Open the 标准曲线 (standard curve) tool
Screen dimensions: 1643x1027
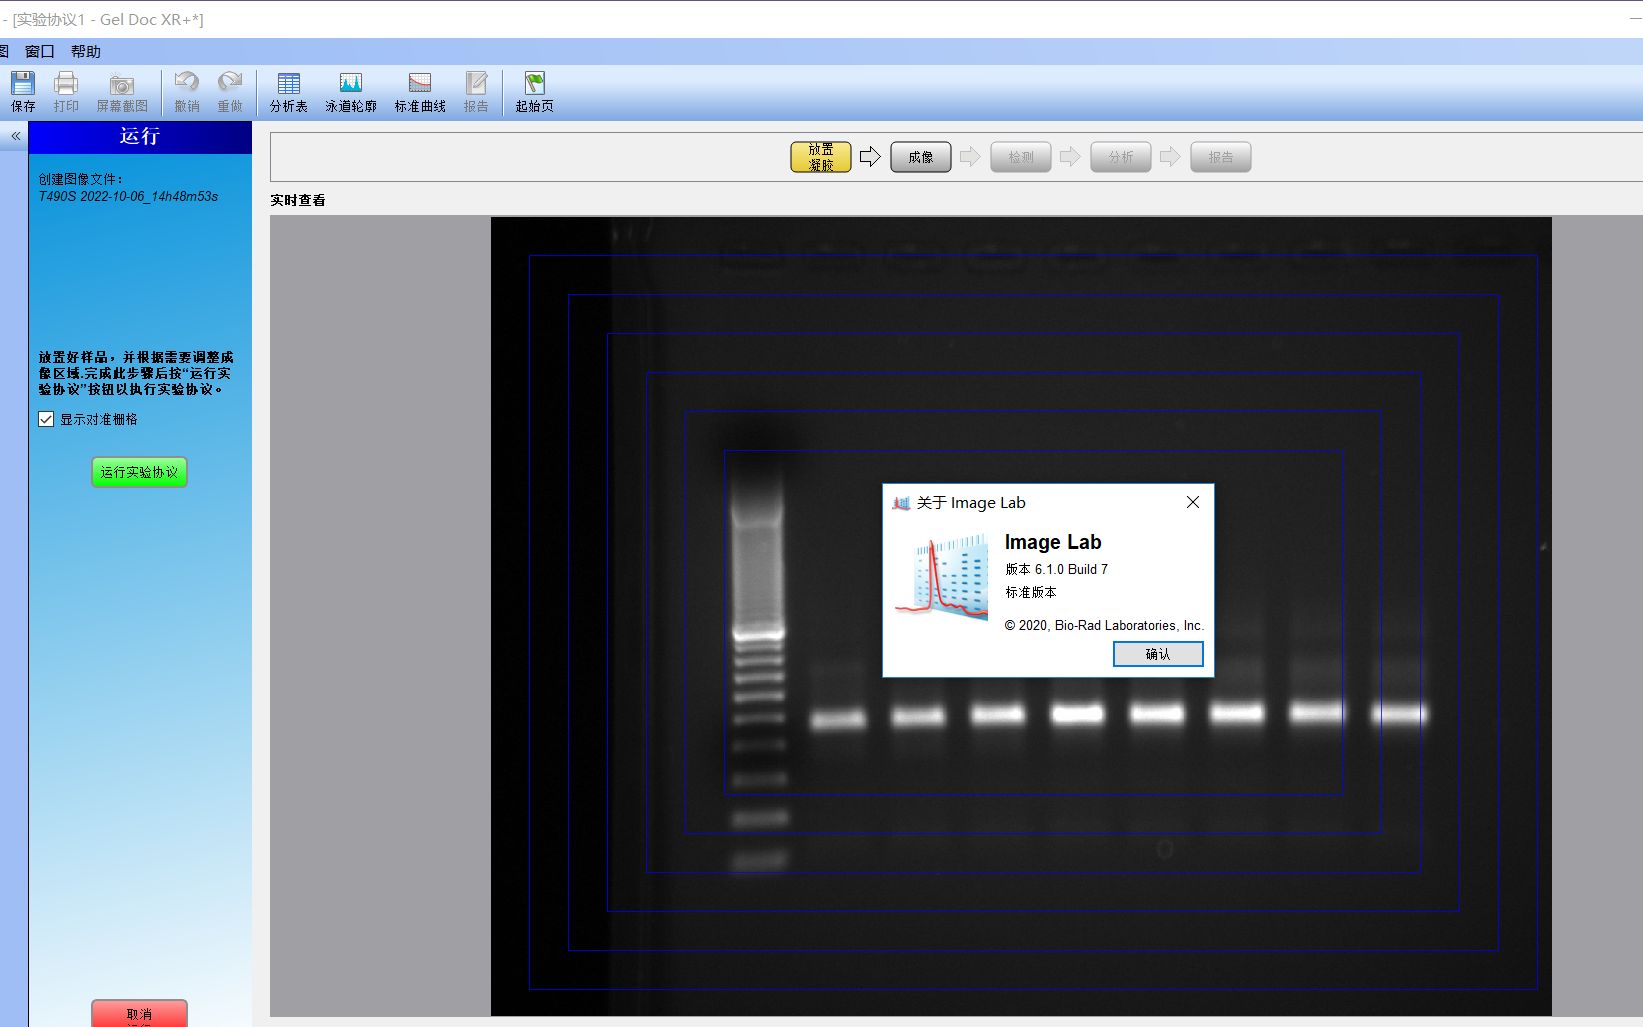[419, 92]
